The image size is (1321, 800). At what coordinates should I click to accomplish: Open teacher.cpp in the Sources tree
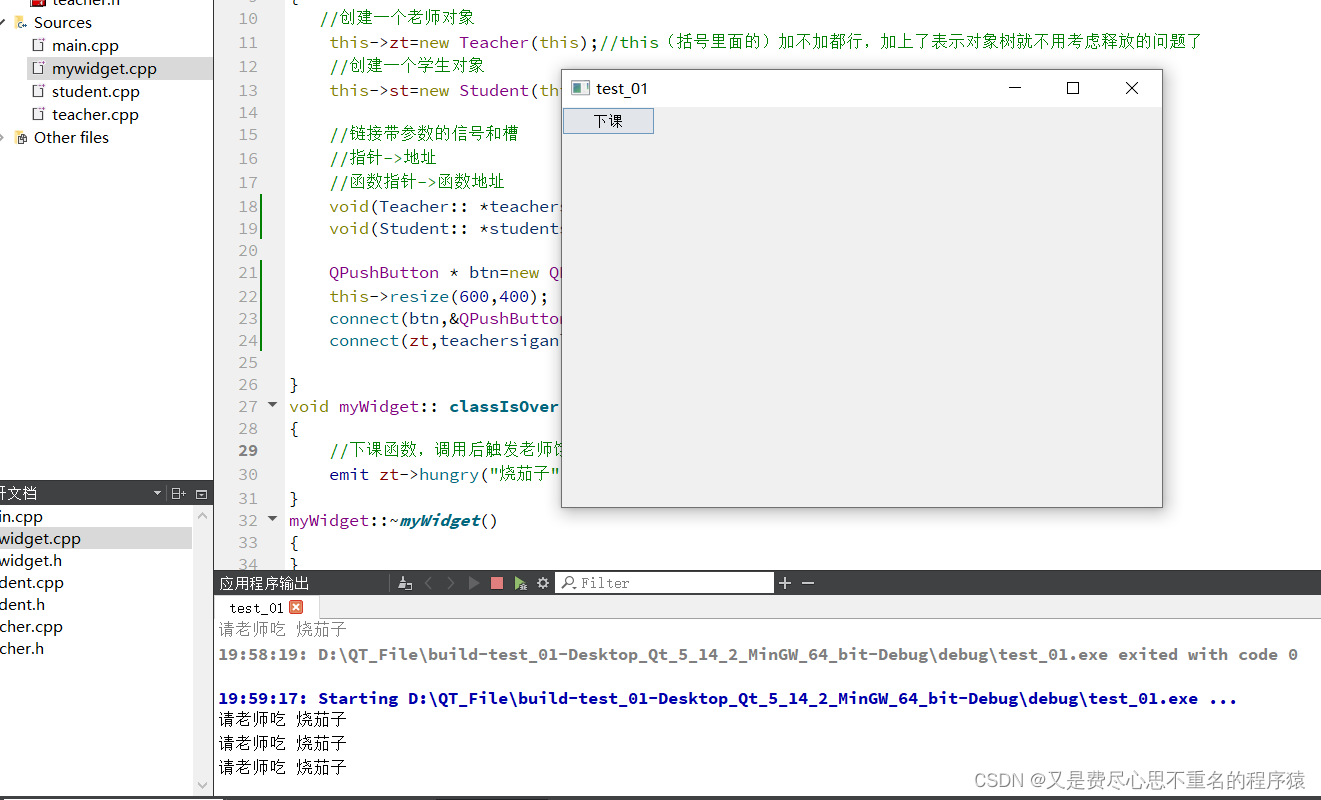point(95,114)
